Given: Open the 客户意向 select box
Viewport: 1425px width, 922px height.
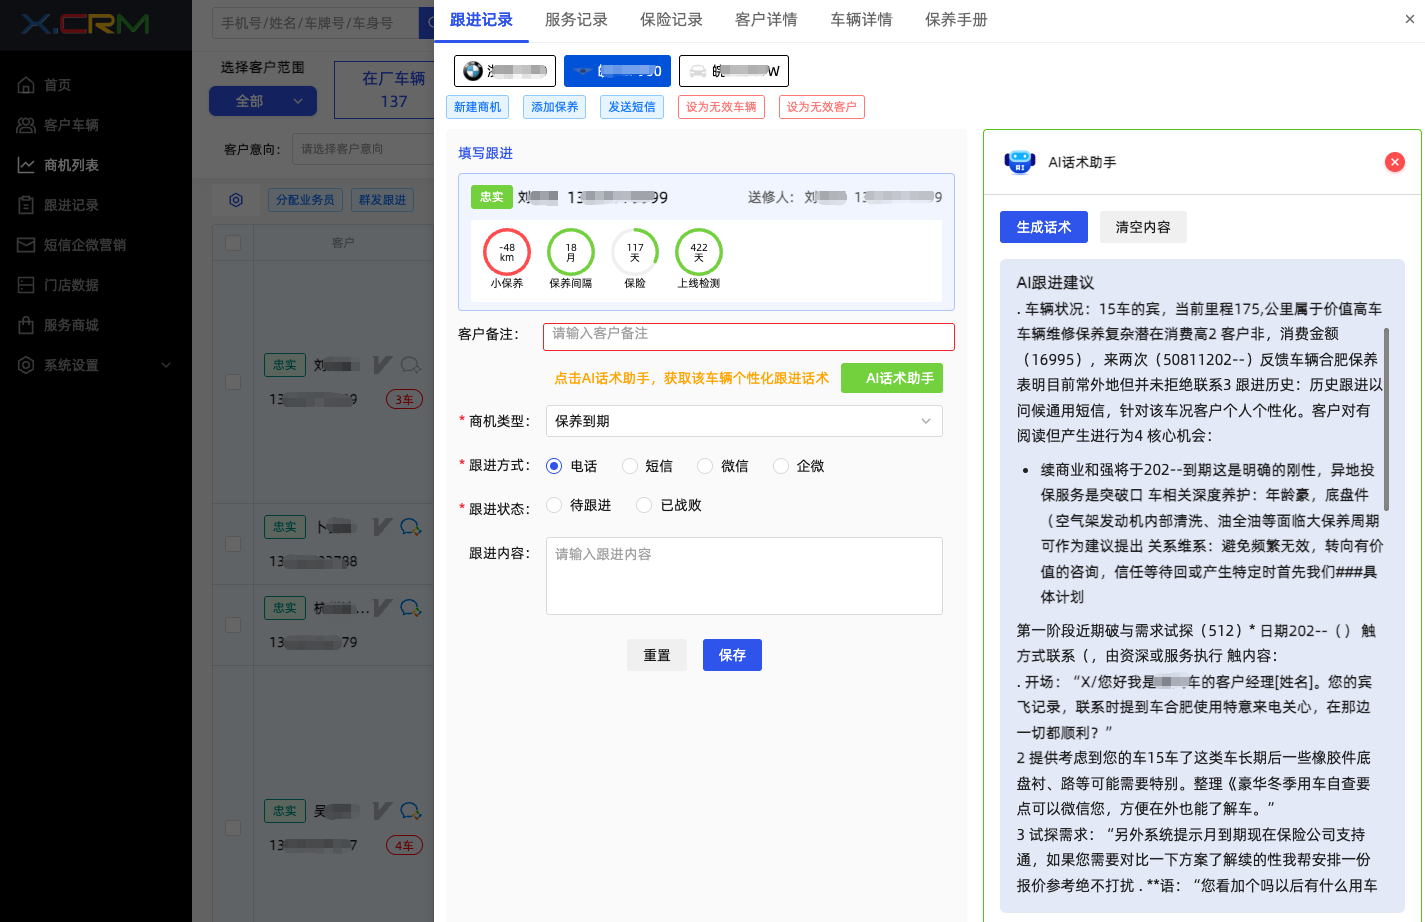Looking at the screenshot, I should click(363, 149).
